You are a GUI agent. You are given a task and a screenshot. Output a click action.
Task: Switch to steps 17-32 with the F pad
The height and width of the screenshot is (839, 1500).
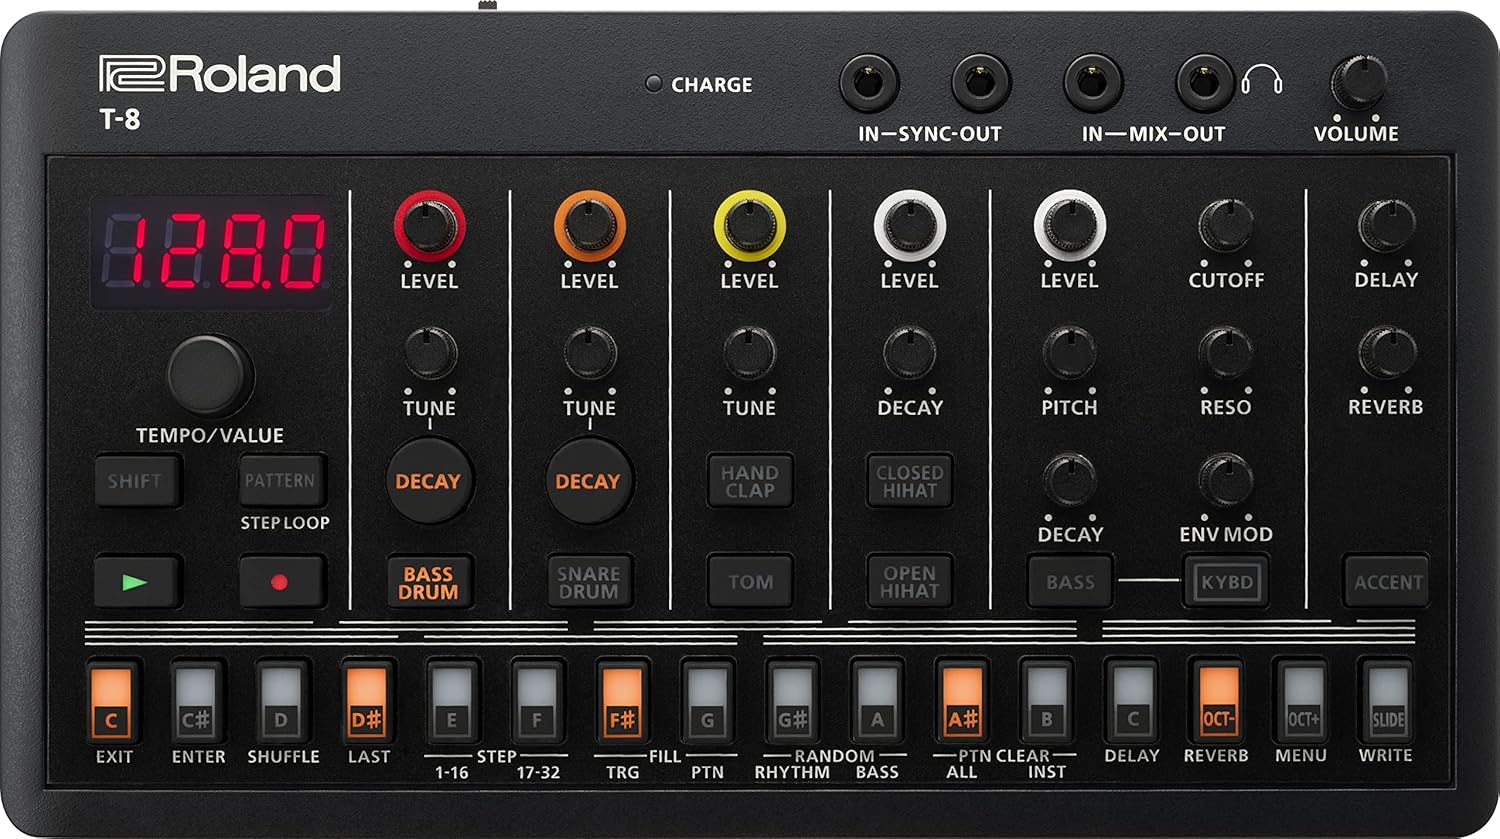pos(536,701)
